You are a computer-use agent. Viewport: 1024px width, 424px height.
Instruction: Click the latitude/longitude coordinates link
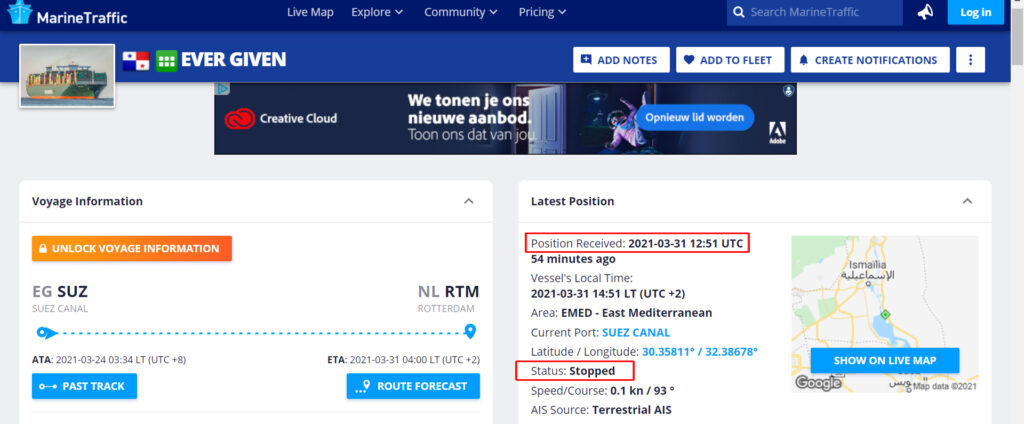[699, 351]
